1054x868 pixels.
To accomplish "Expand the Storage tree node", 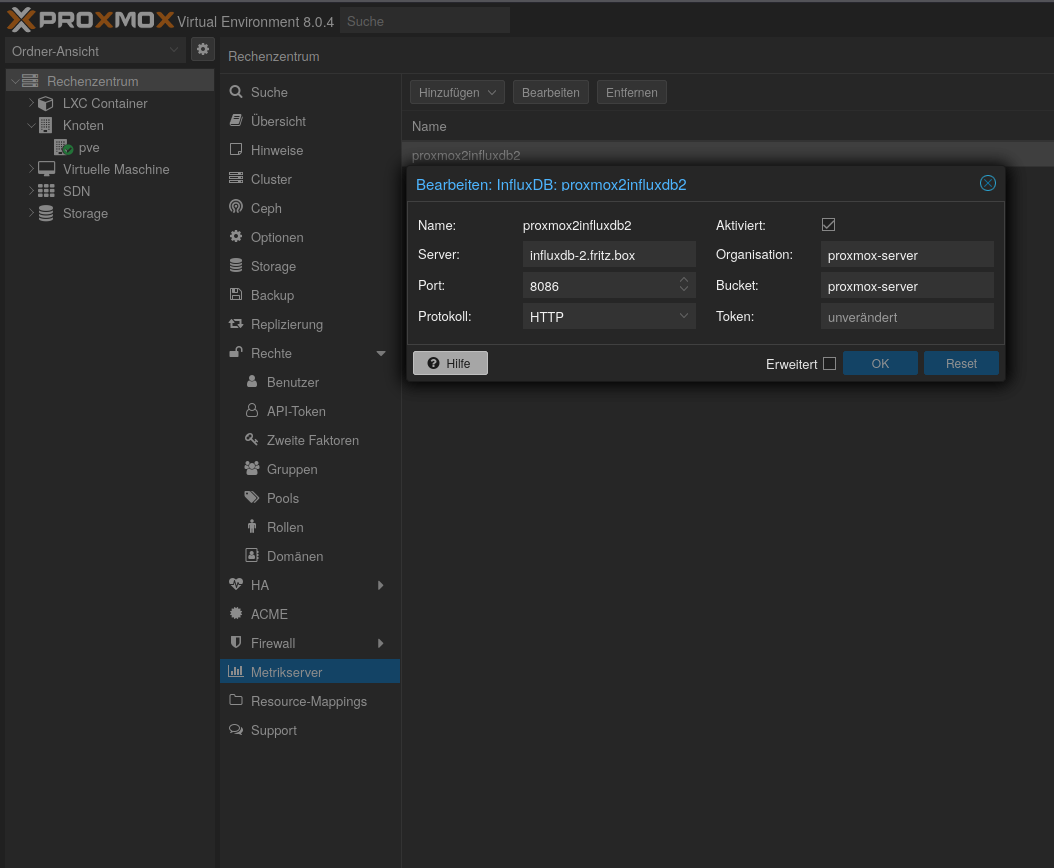I will pyautogui.click(x=31, y=213).
